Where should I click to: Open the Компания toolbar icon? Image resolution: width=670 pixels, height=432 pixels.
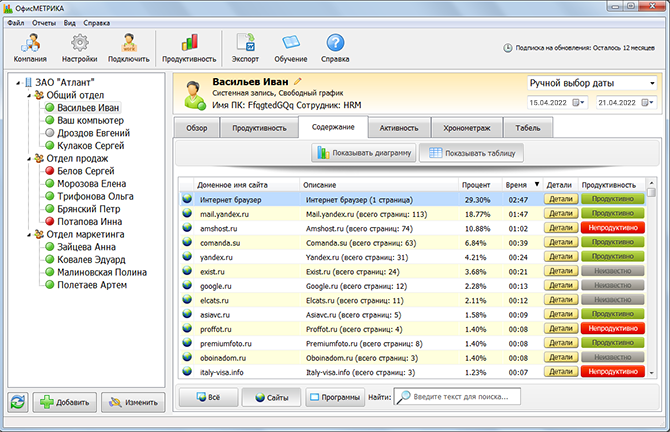click(x=32, y=47)
